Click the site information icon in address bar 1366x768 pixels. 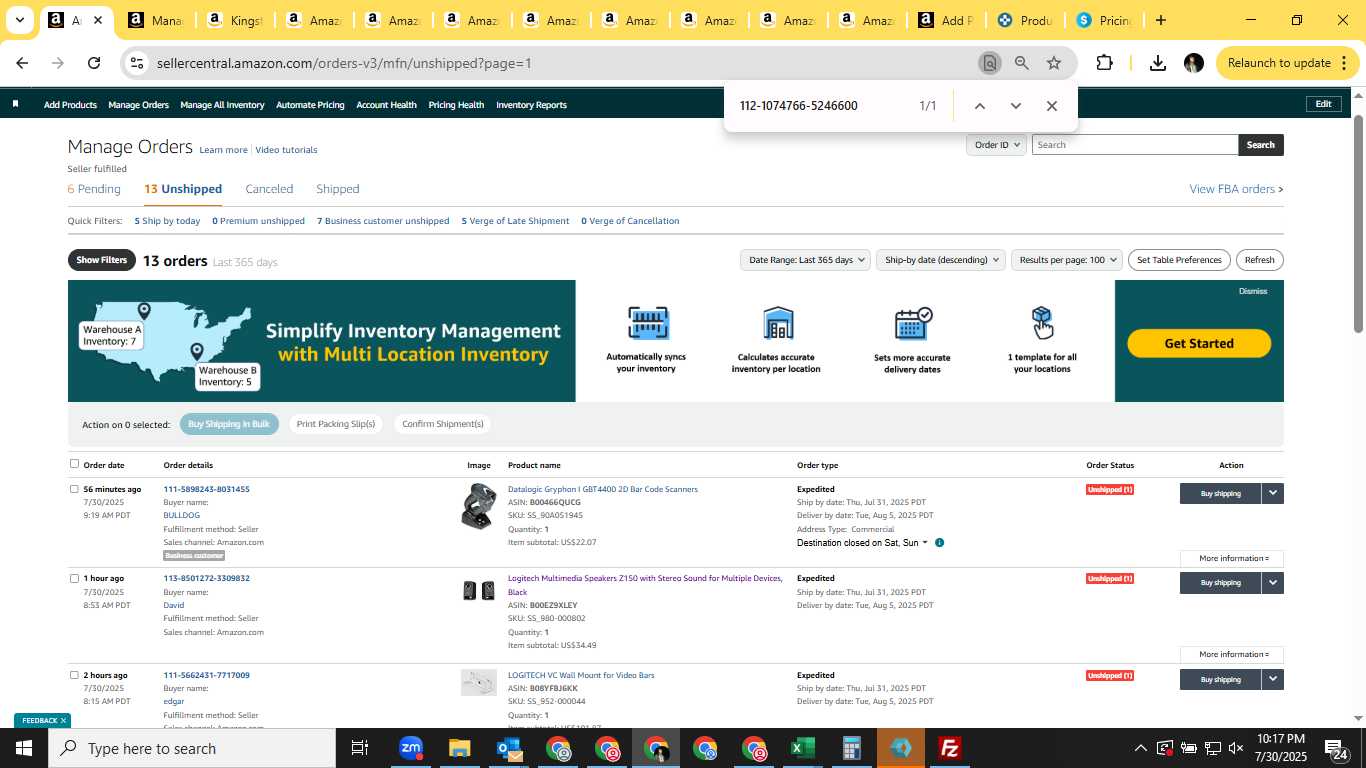pyautogui.click(x=136, y=63)
